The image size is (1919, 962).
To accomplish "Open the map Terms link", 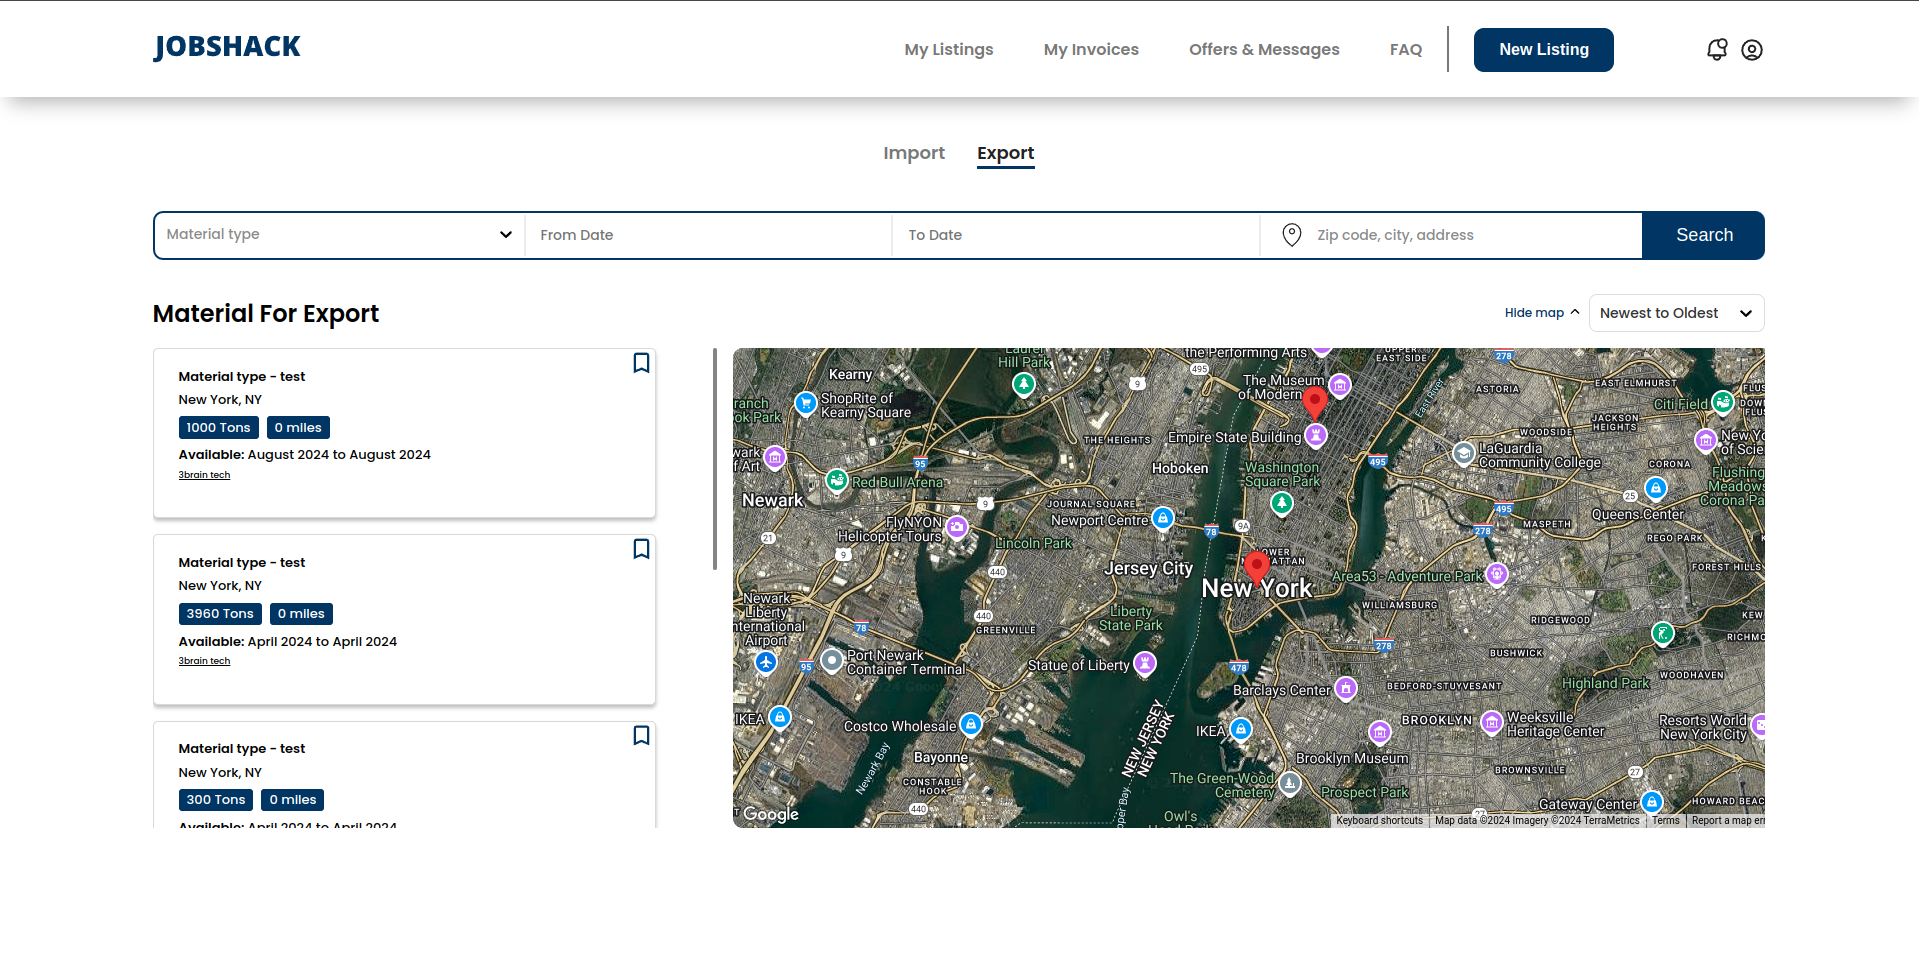I will click(1665, 821).
